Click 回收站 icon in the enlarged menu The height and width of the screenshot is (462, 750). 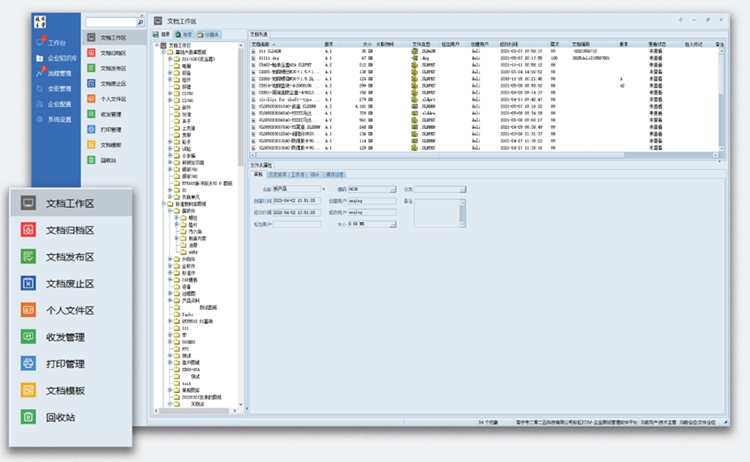[x=28, y=416]
